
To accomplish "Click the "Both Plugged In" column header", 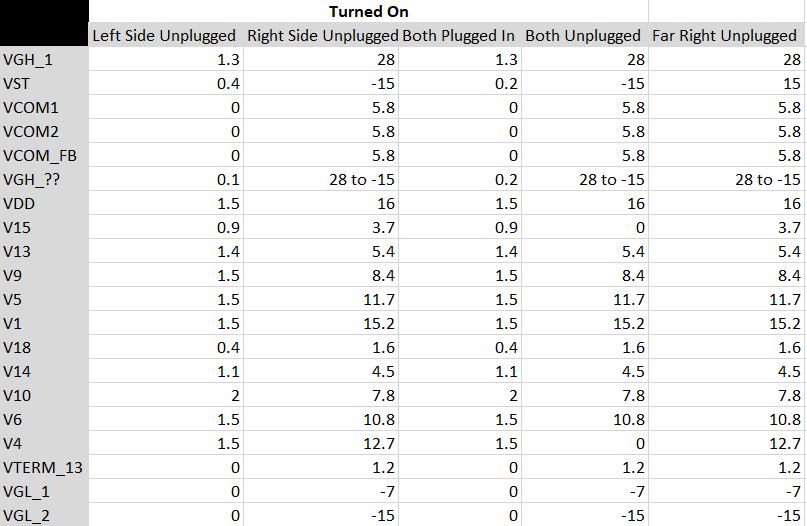I will point(460,35).
